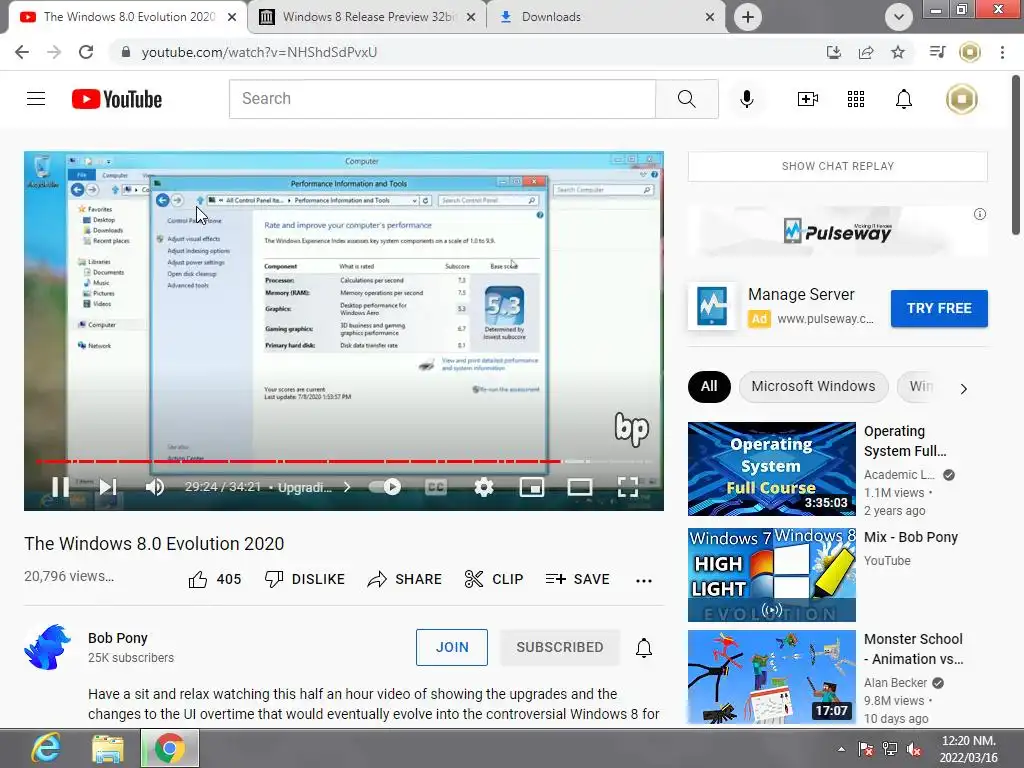
Task: Open media controls icon in Chrome toolbar
Action: tap(937, 52)
